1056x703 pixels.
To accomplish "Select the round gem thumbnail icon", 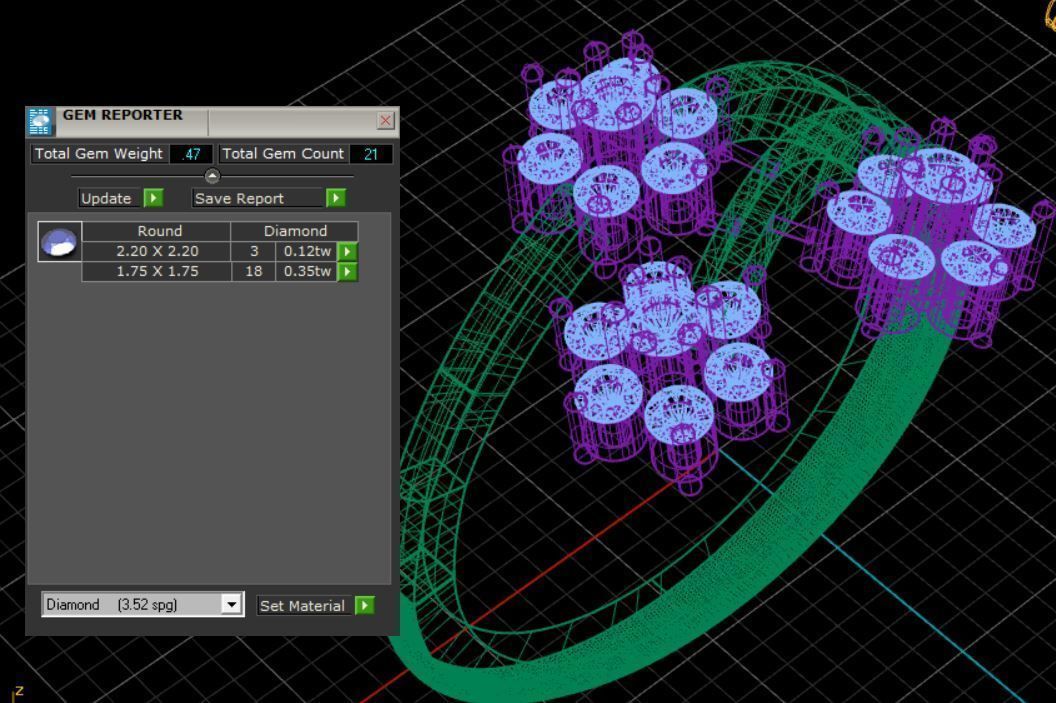I will click(60, 242).
